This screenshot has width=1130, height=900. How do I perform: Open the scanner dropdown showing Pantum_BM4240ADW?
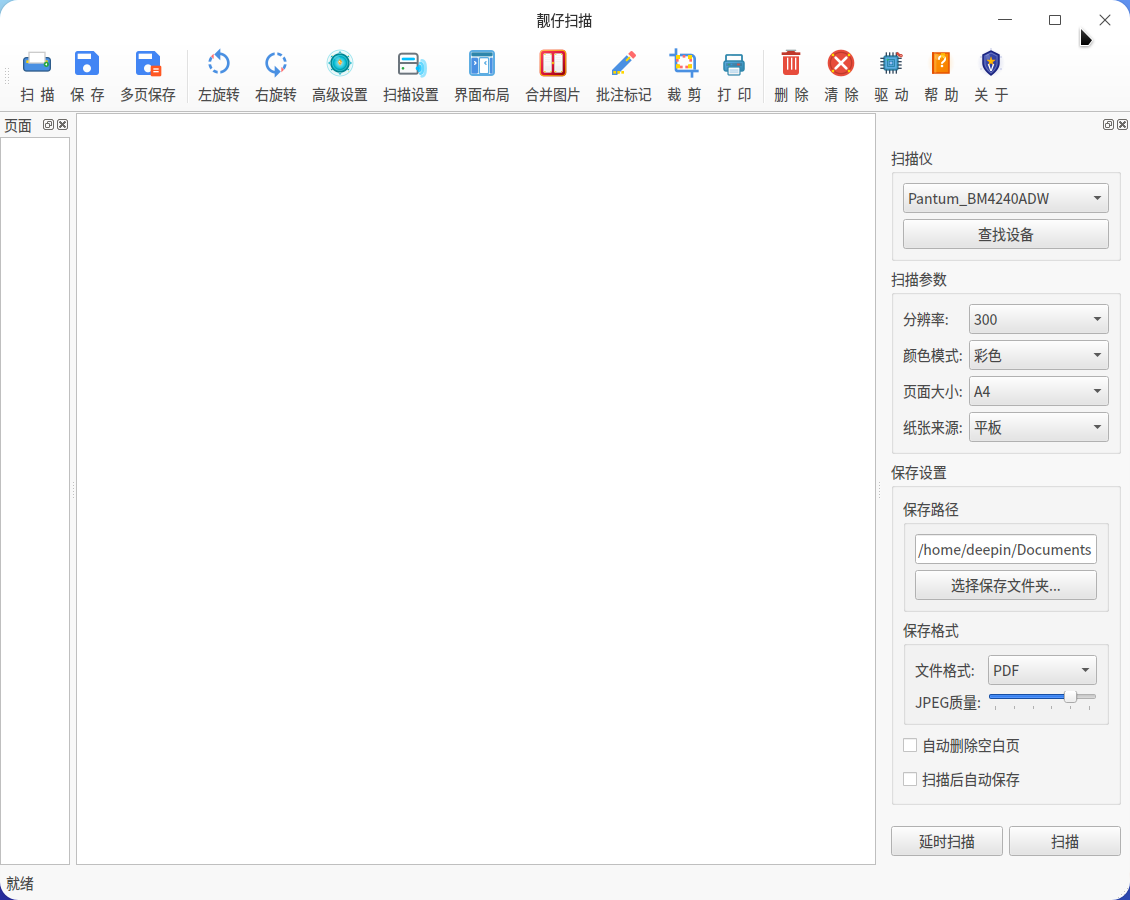click(x=1005, y=198)
